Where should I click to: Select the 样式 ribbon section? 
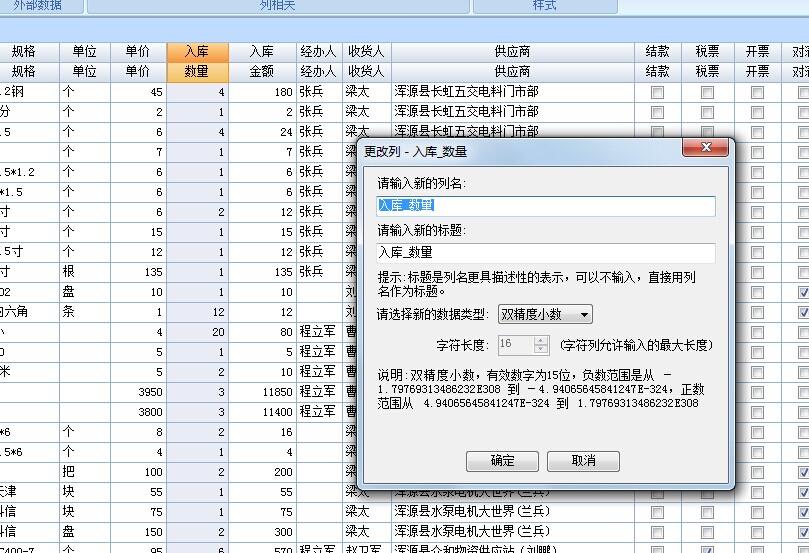pos(545,5)
